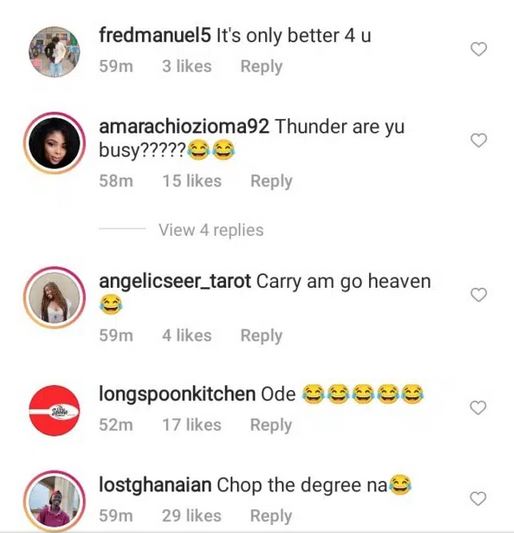
Task: Open the longspoonkitchen username link
Action: [177, 394]
